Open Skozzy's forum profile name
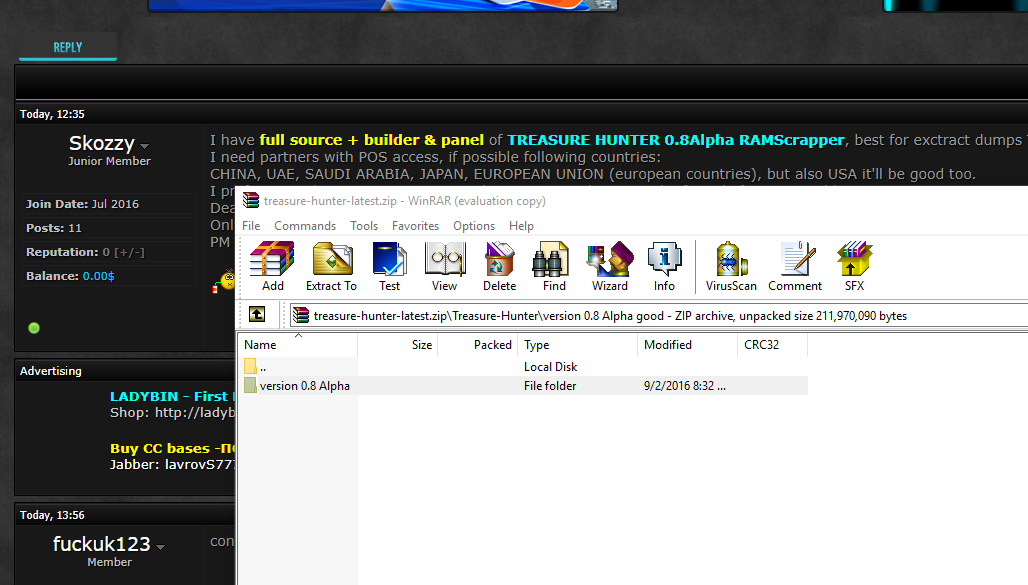Viewport: 1028px width, 585px height. [x=102, y=142]
